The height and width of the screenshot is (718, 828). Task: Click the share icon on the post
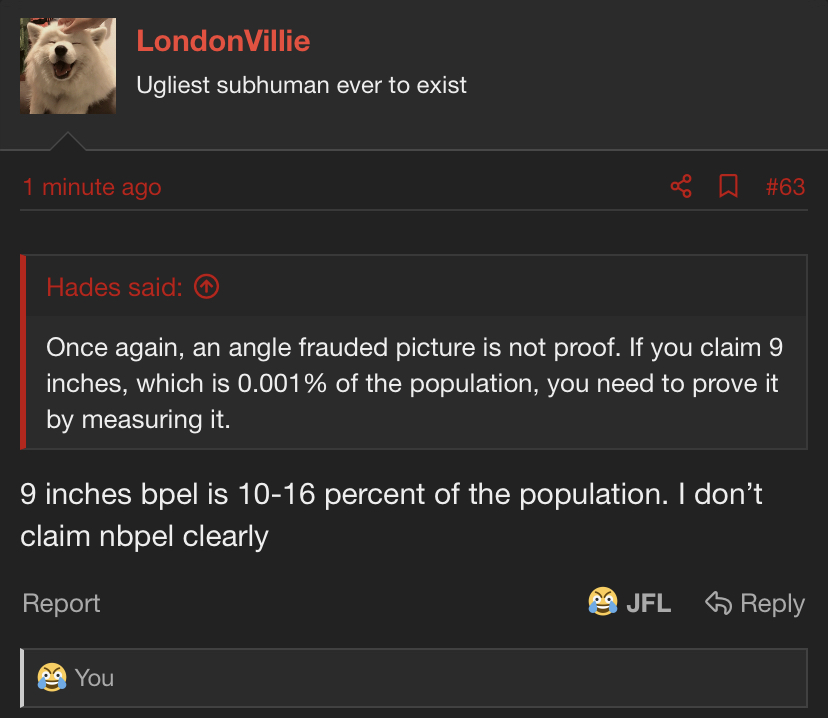(681, 186)
